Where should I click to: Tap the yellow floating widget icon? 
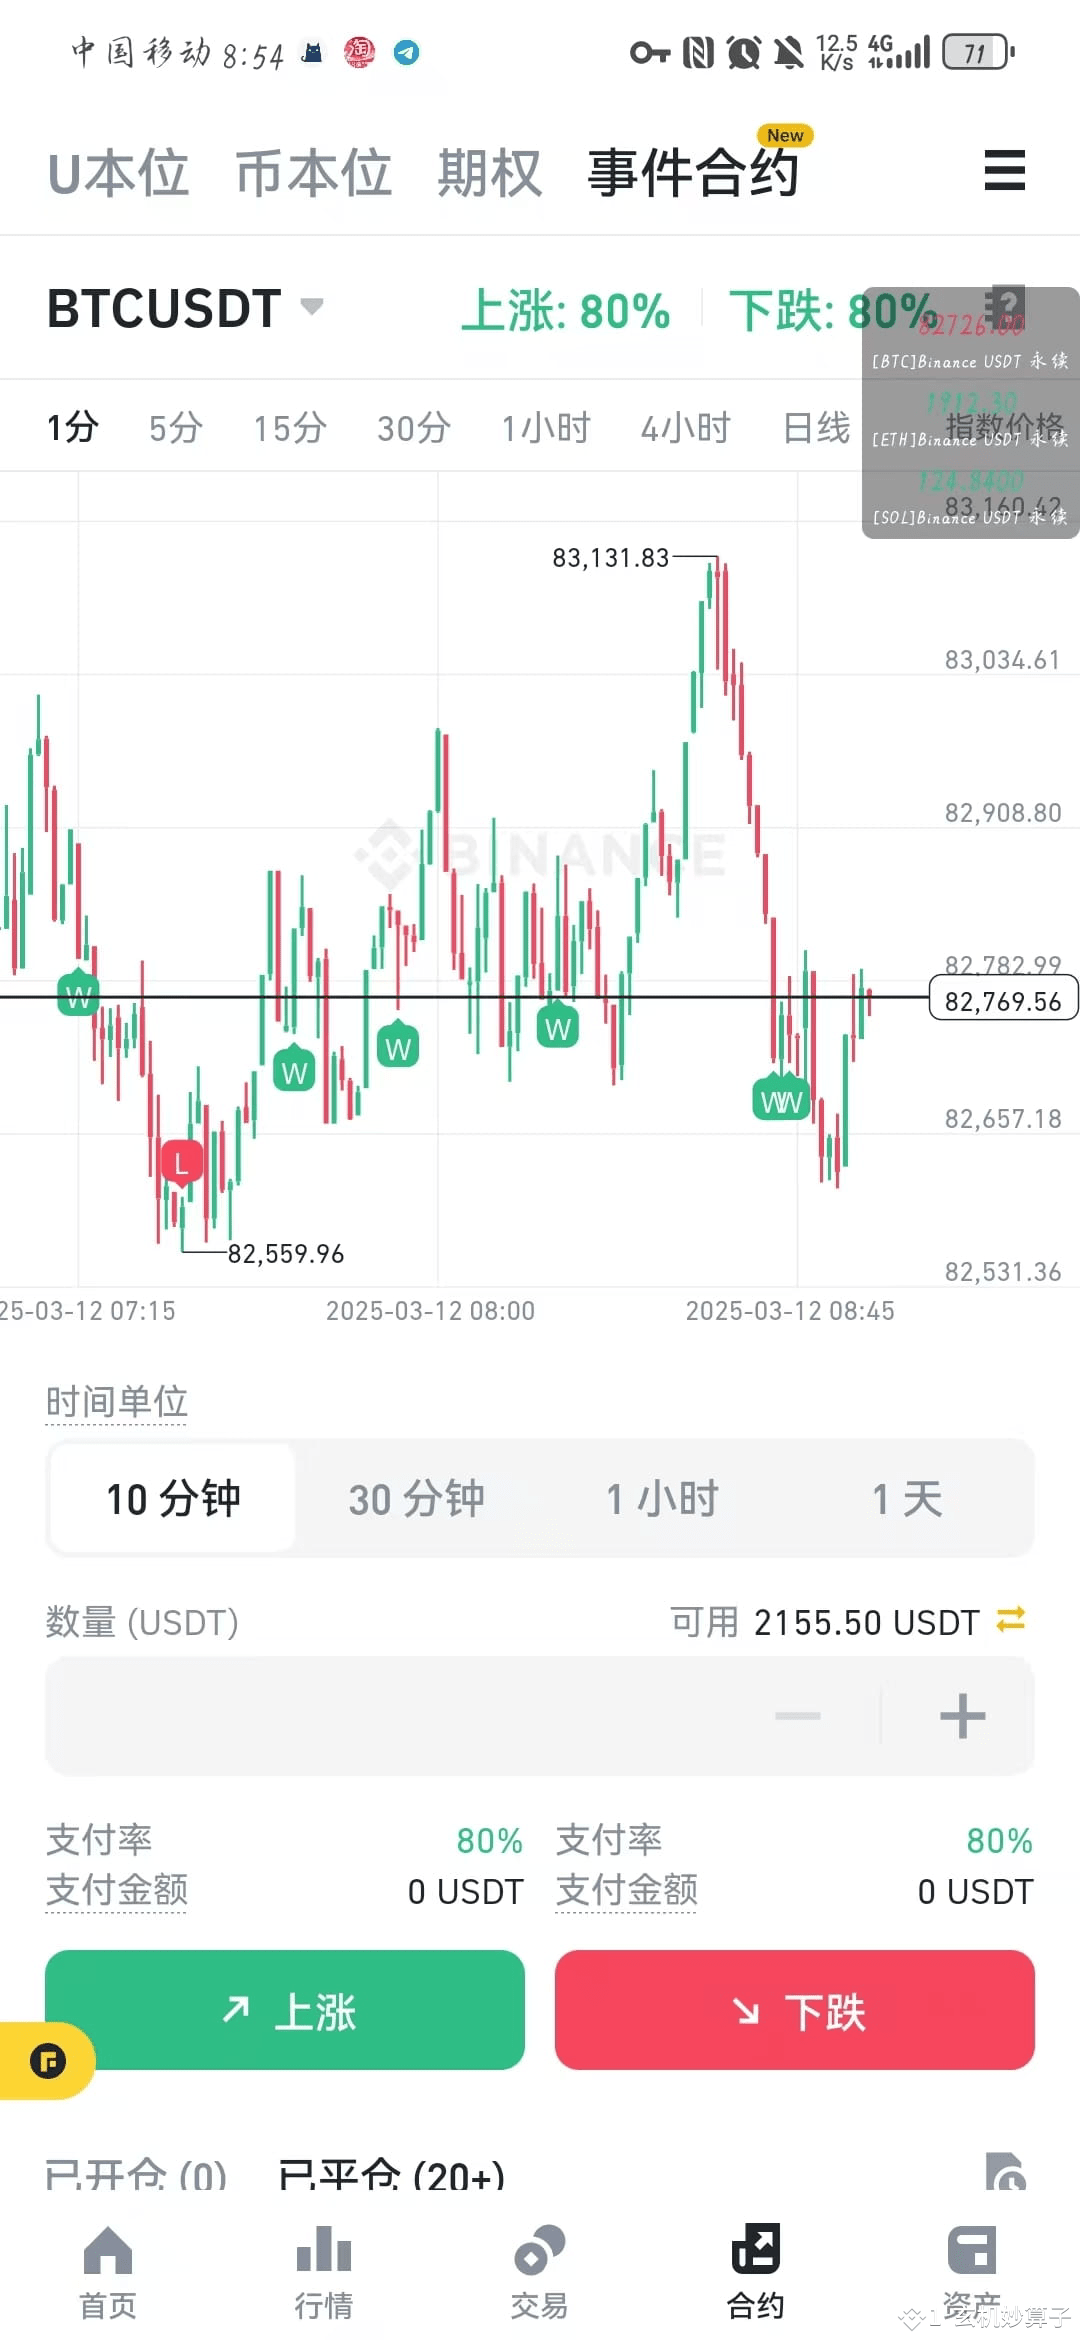pos(45,2062)
